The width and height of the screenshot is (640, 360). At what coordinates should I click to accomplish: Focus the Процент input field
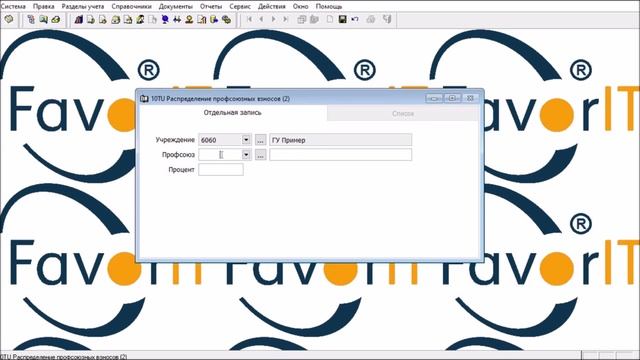(221, 170)
